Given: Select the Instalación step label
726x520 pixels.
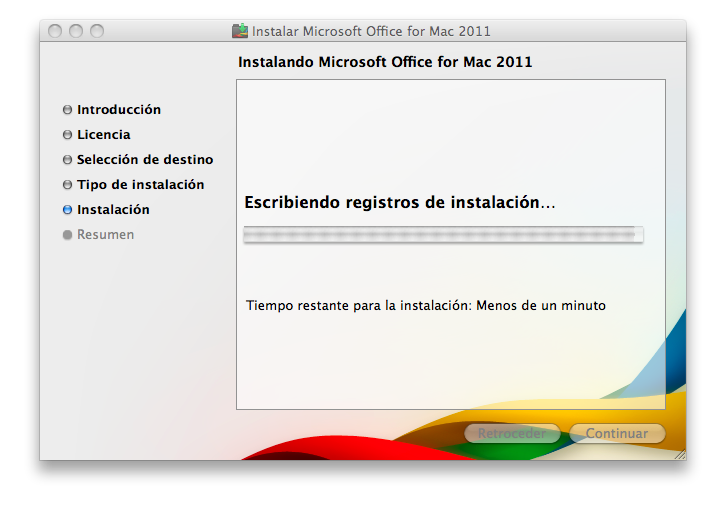Looking at the screenshot, I should pos(113,210).
